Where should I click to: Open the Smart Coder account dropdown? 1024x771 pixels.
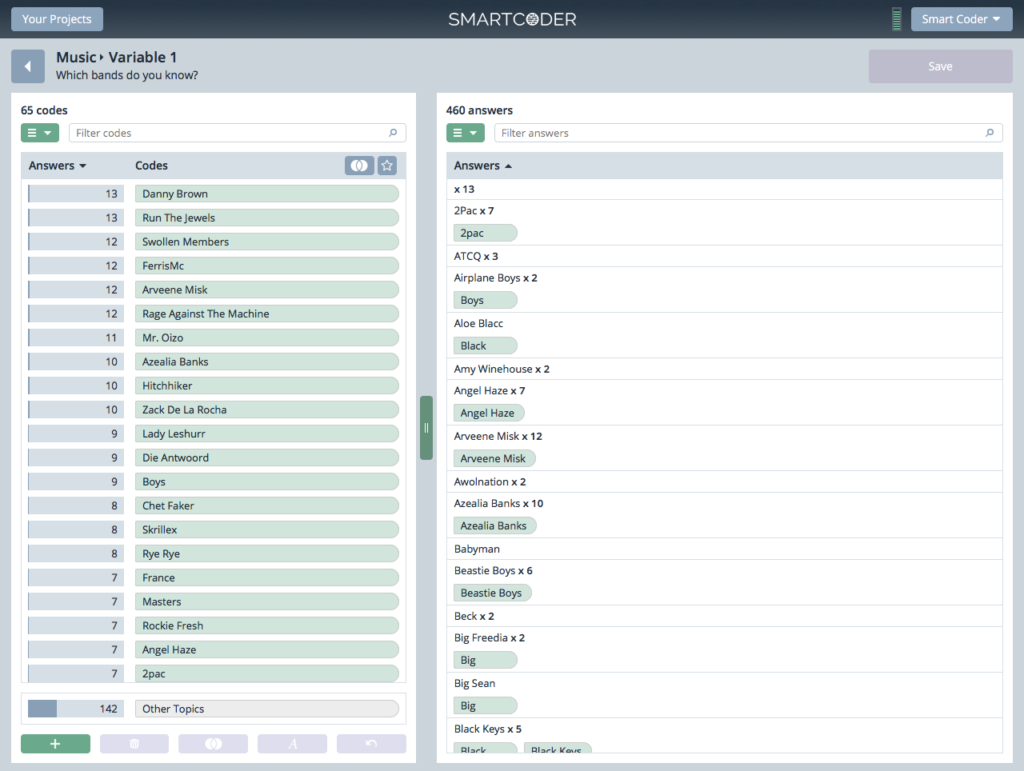[x=961, y=19]
